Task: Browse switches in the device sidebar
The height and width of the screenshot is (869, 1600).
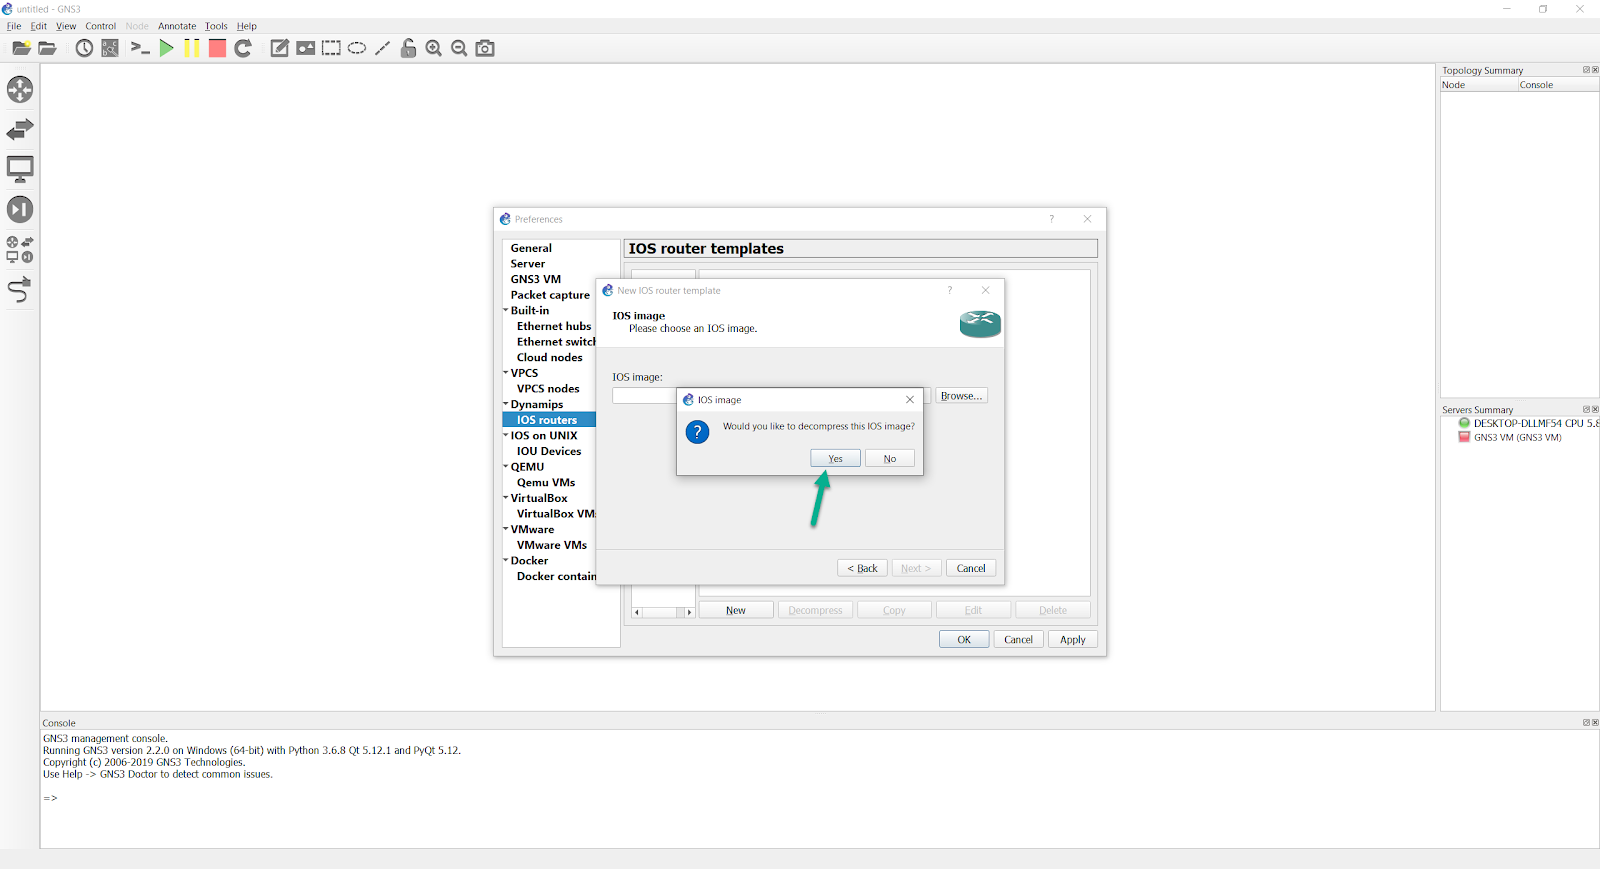Action: pyautogui.click(x=20, y=129)
